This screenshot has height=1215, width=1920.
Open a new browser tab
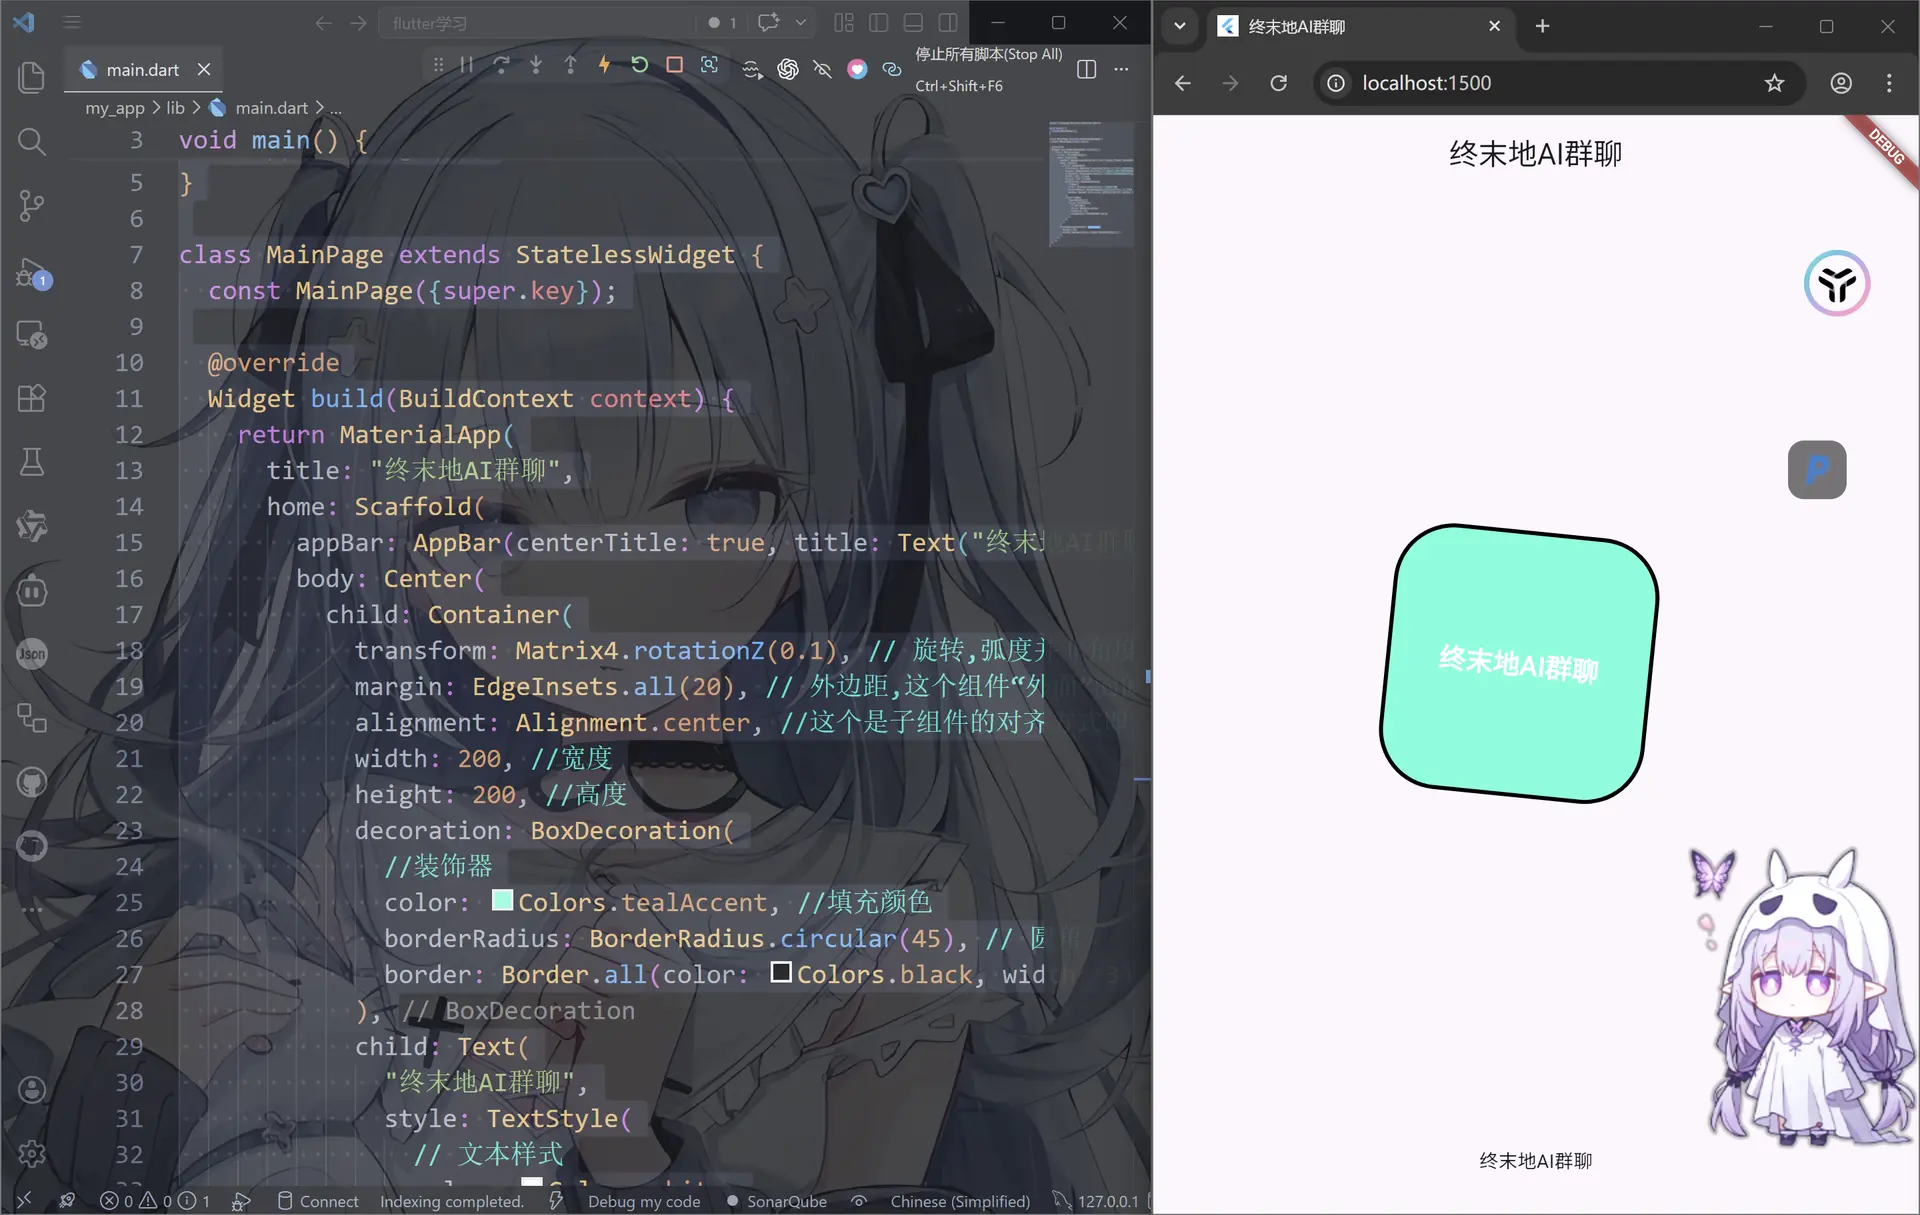click(1542, 26)
